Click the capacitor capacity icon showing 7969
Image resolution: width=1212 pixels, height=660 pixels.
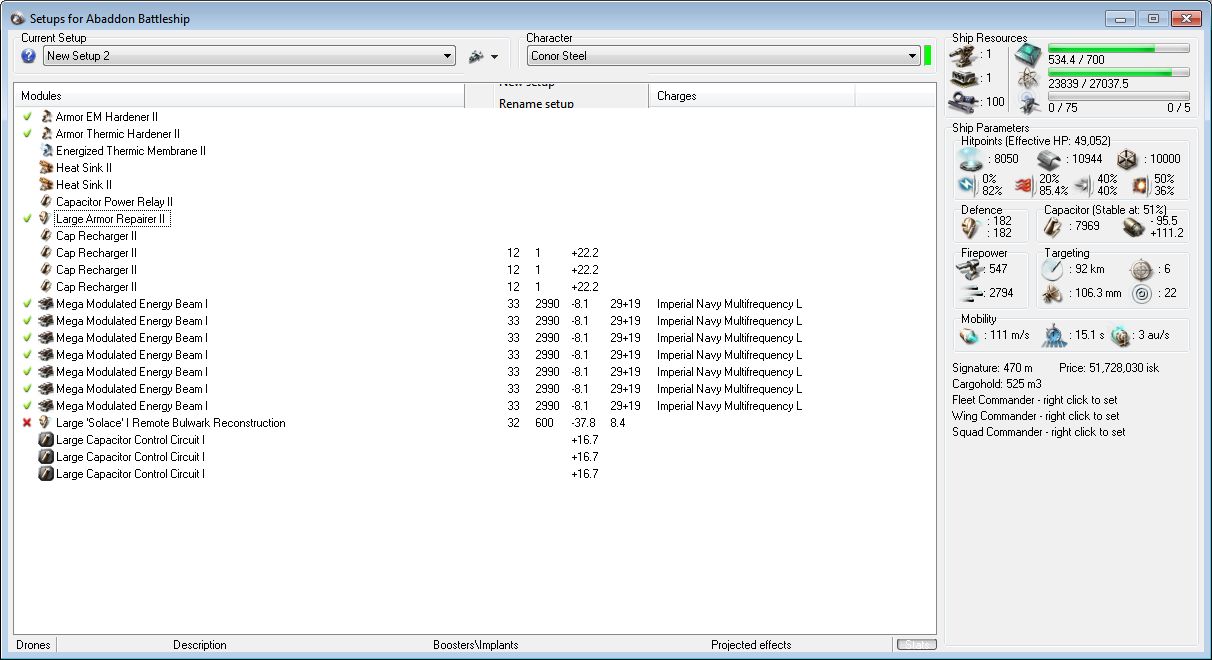pyautogui.click(x=1053, y=227)
